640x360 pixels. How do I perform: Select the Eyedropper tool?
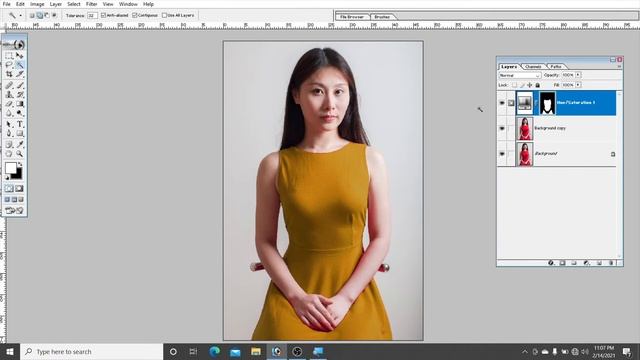(19, 144)
